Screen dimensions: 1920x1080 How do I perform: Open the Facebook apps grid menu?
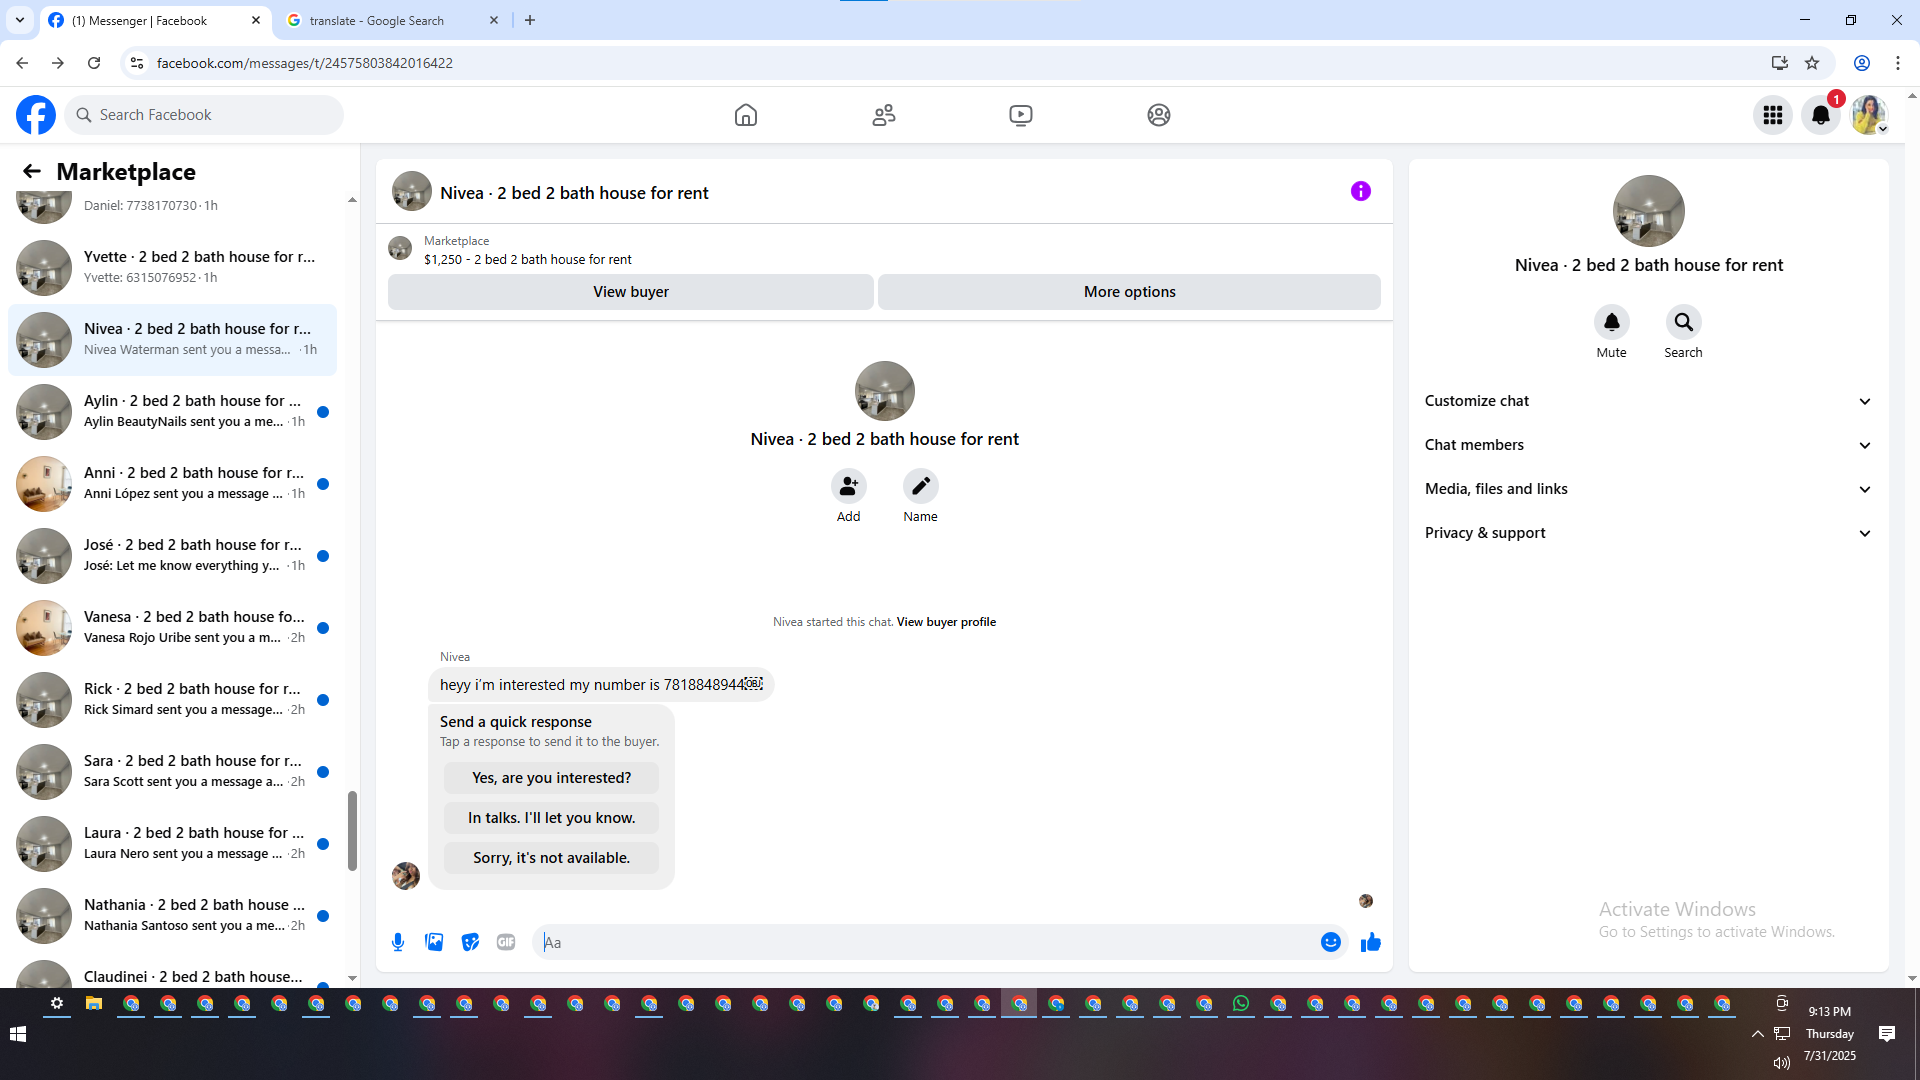click(x=1773, y=115)
